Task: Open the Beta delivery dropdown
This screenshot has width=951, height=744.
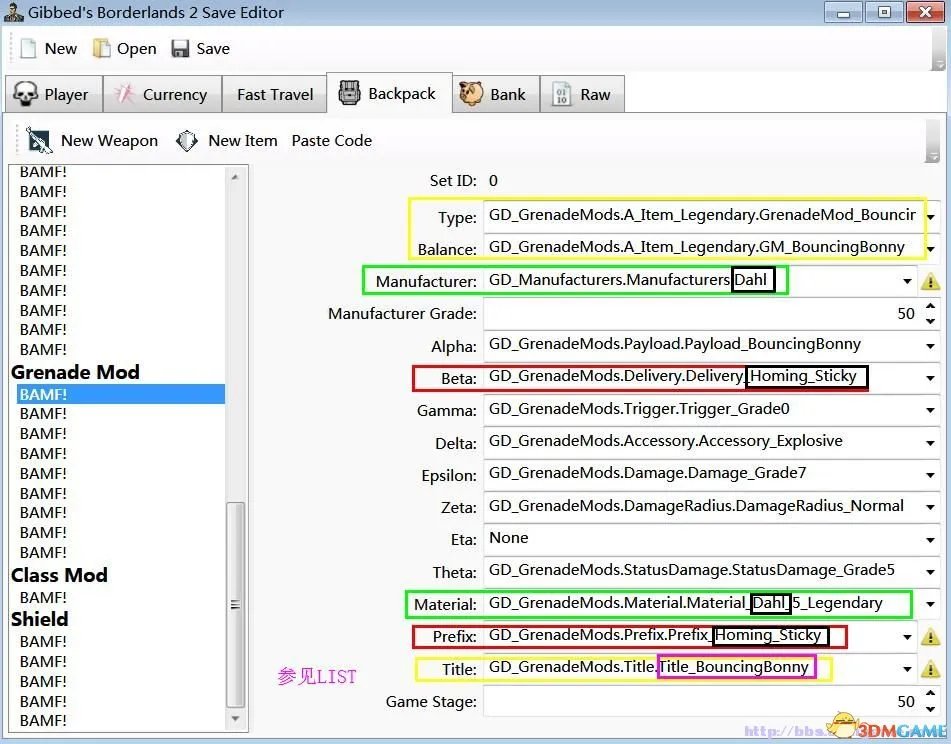Action: pyautogui.click(x=931, y=378)
